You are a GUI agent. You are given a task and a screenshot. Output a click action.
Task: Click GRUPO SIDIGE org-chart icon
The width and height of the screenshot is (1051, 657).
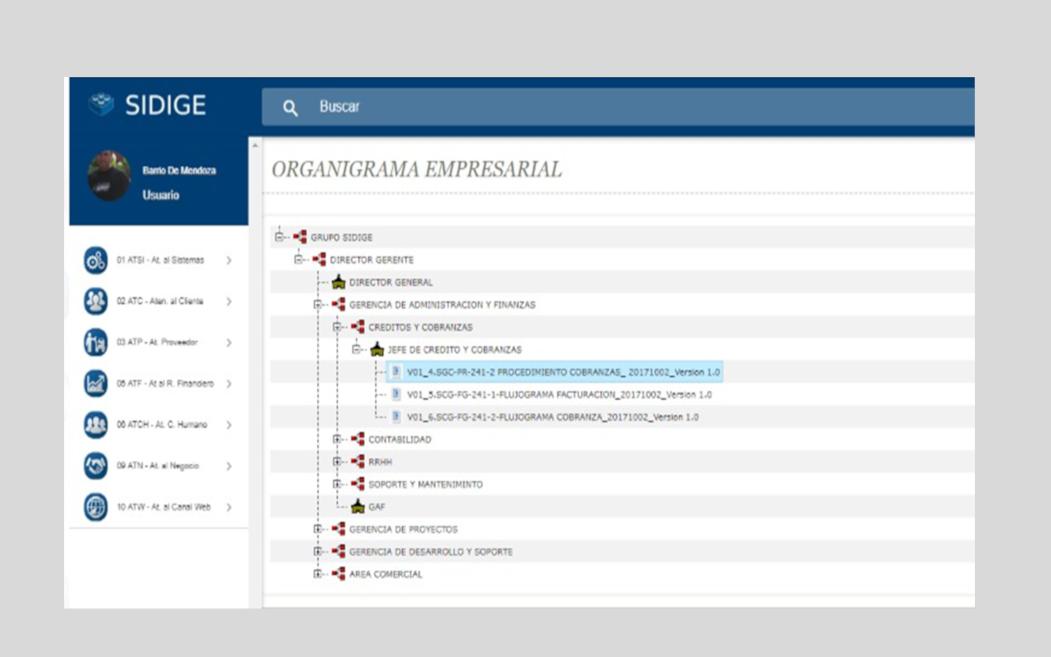(x=300, y=237)
